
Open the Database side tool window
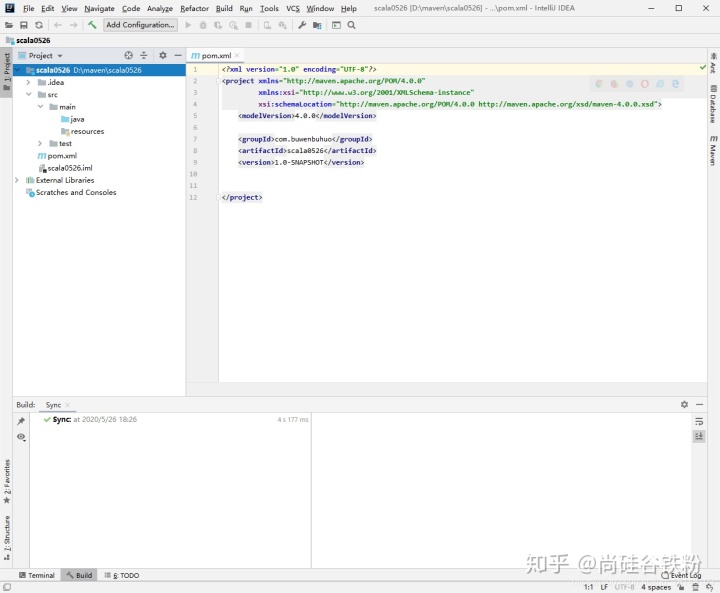coord(713,103)
